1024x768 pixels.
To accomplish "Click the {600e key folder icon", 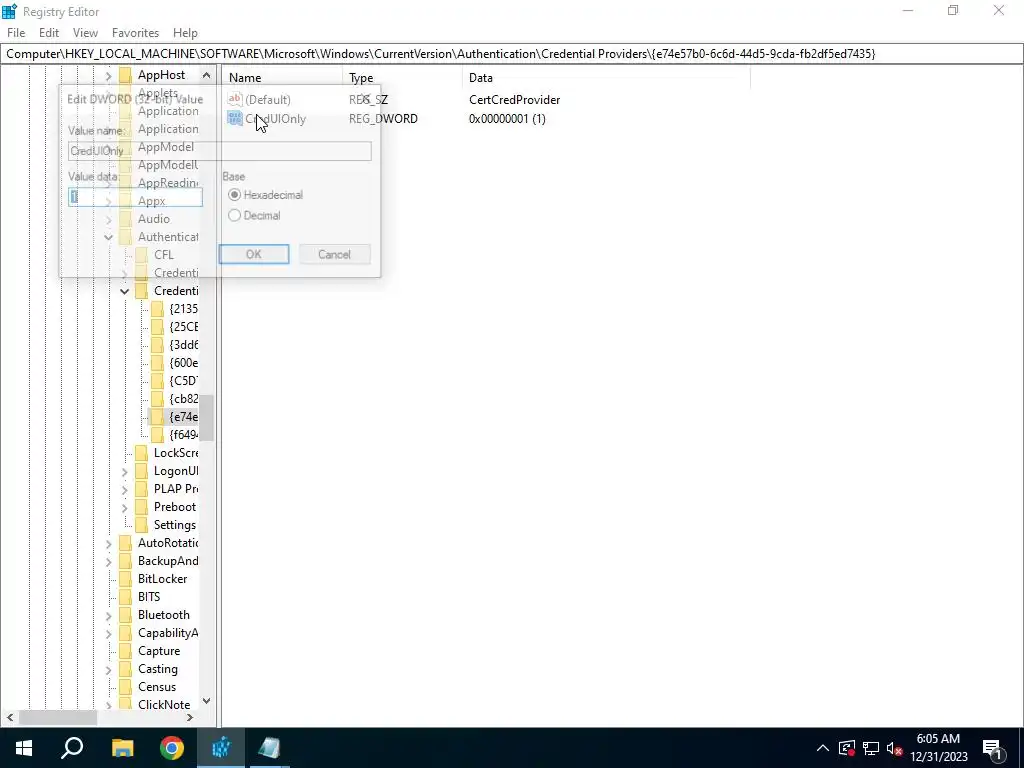I will (x=157, y=362).
